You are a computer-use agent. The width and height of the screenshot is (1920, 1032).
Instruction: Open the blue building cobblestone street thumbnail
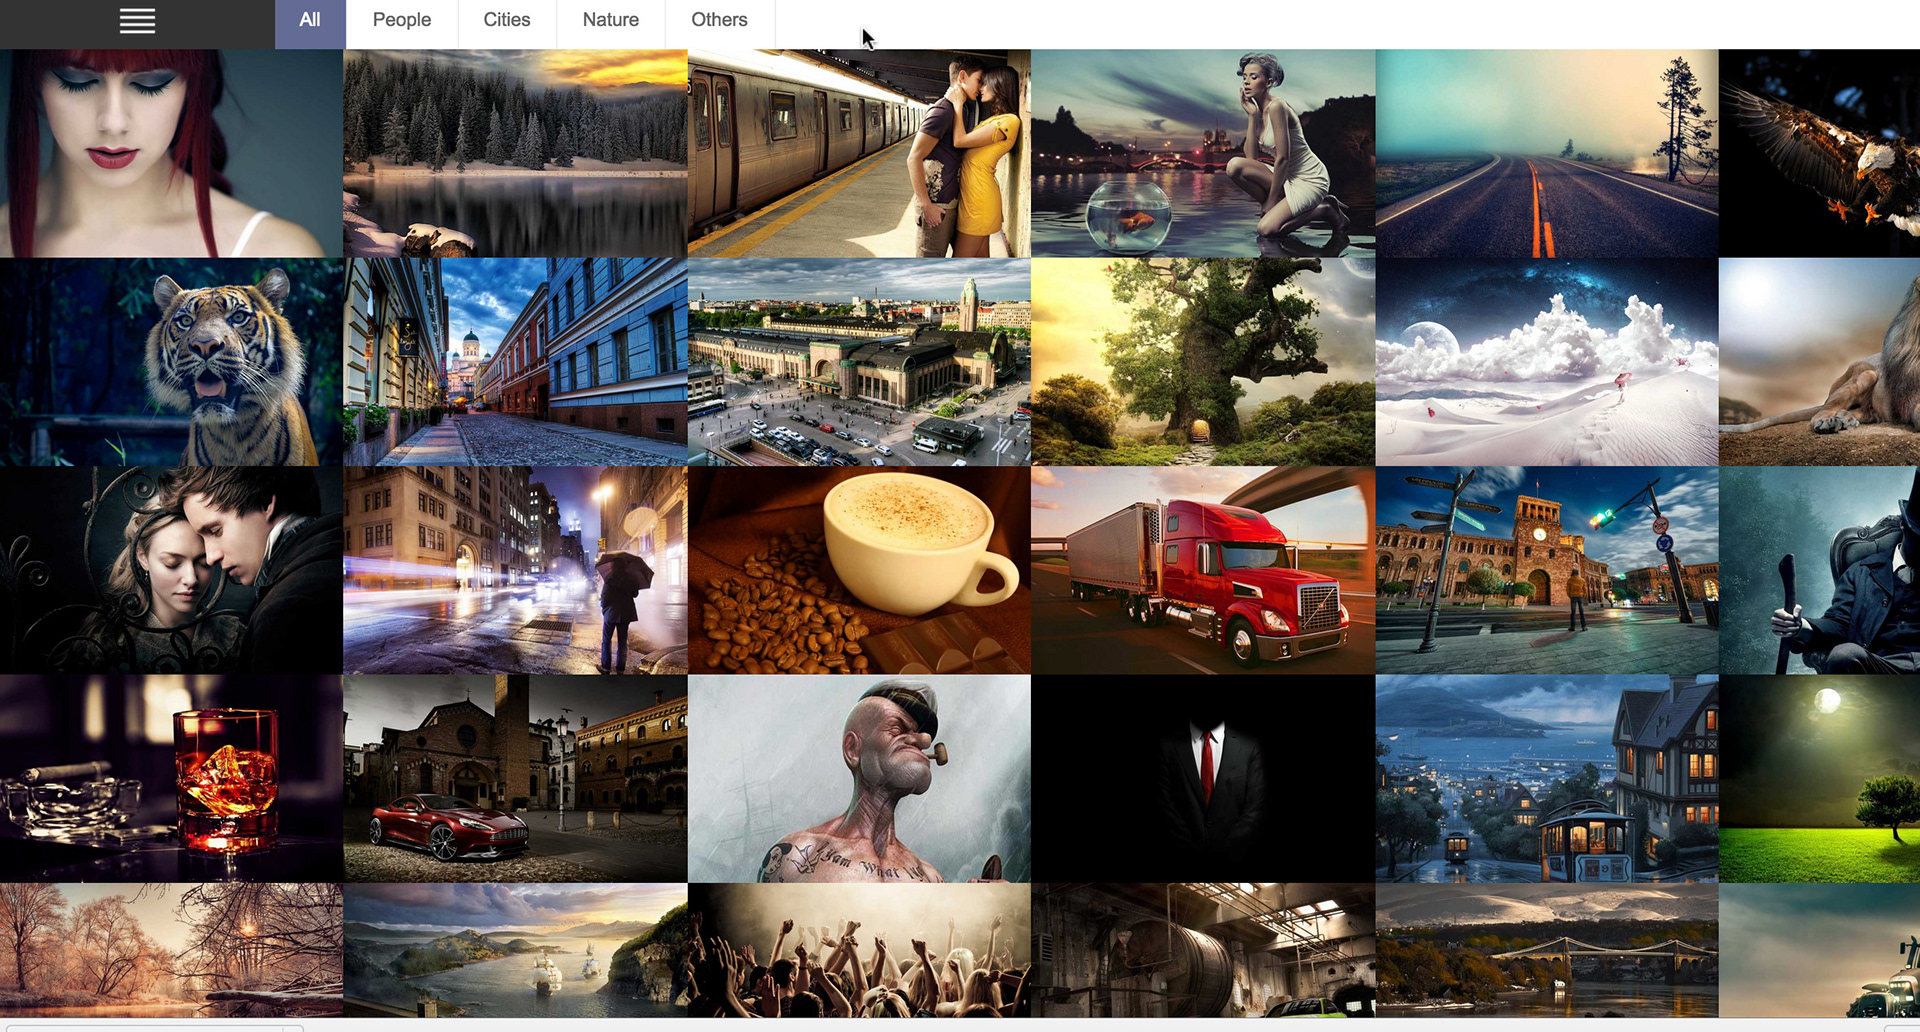[515, 362]
